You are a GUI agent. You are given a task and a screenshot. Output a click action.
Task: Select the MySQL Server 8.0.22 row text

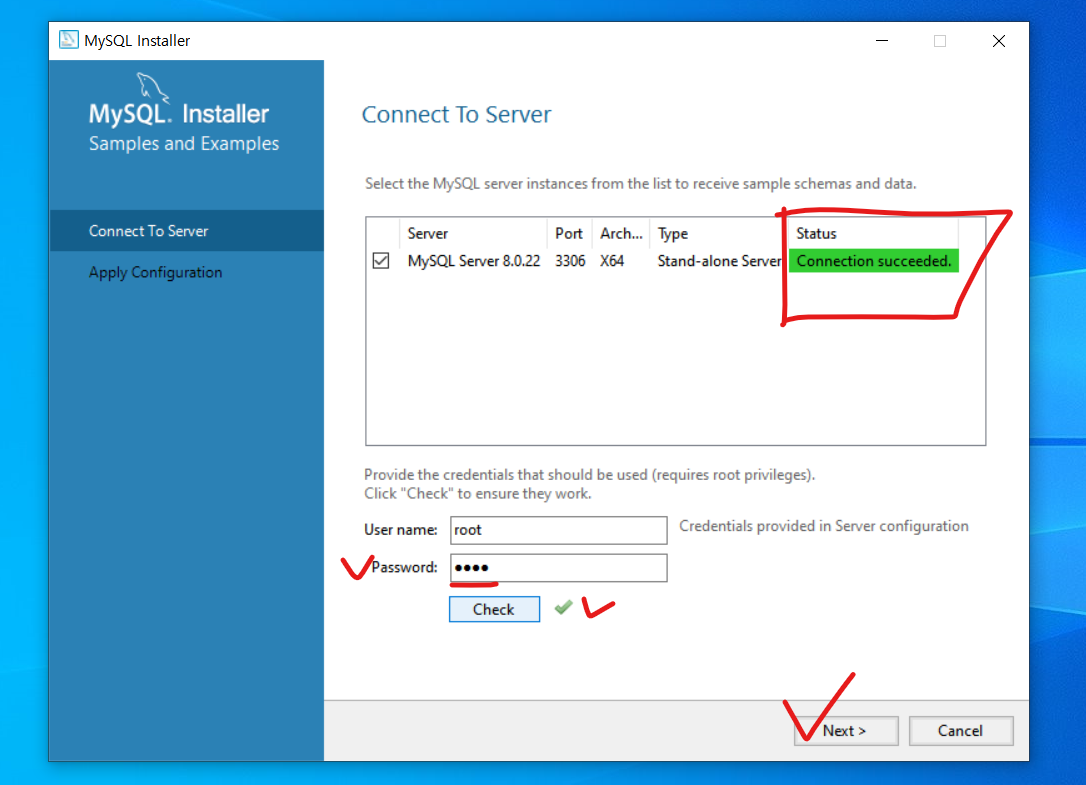click(x=474, y=261)
